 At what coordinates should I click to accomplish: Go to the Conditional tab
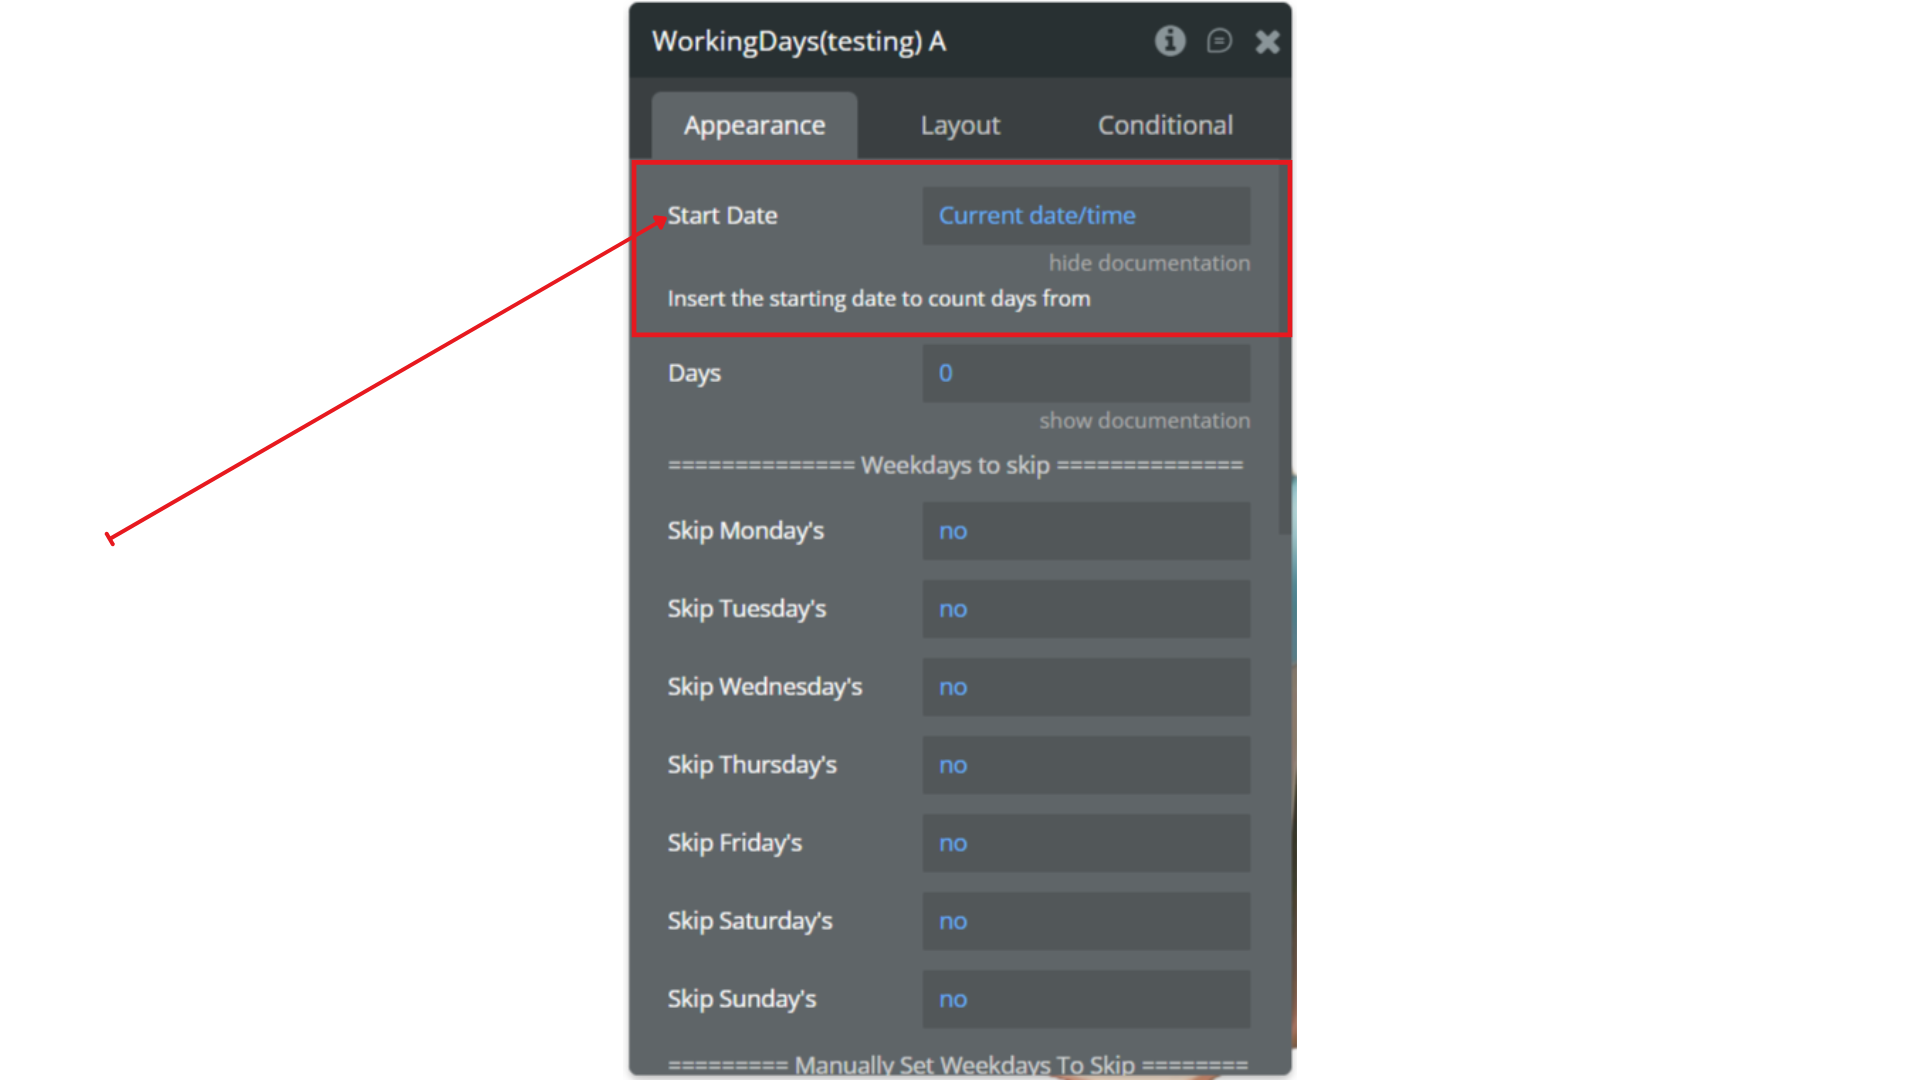pyautogui.click(x=1165, y=126)
